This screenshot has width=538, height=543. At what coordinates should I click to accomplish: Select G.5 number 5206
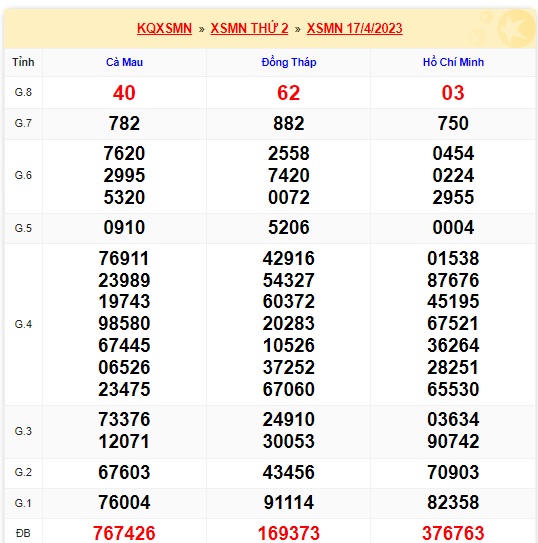[289, 228]
